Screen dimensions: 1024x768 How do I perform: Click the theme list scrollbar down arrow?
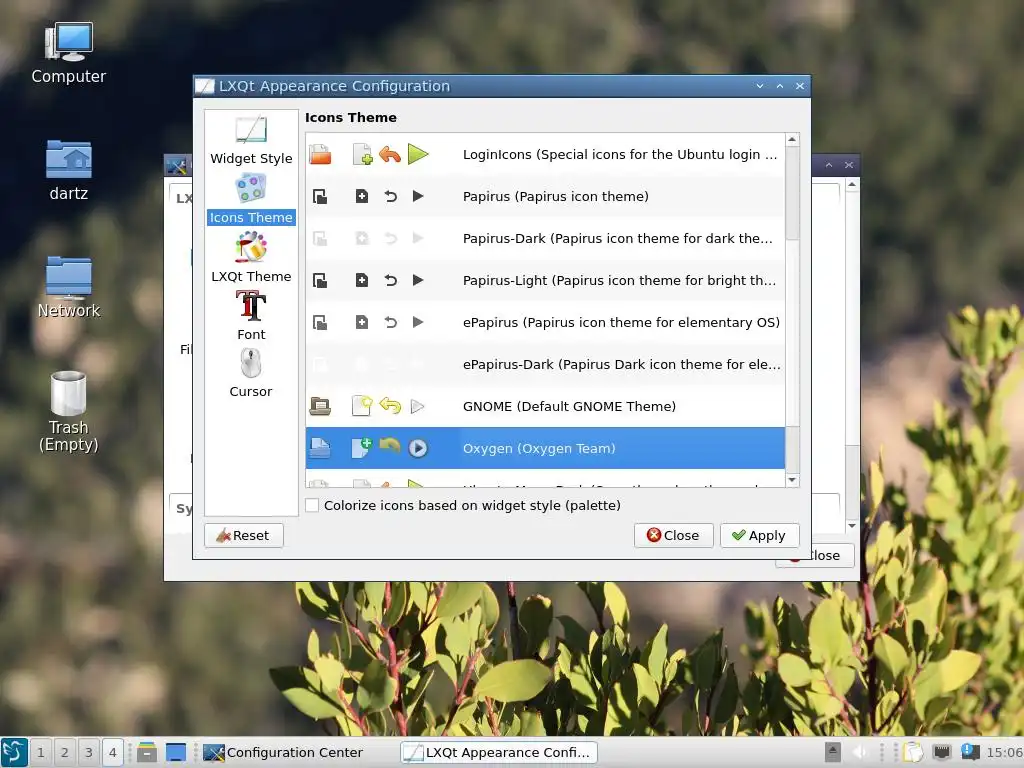click(792, 480)
